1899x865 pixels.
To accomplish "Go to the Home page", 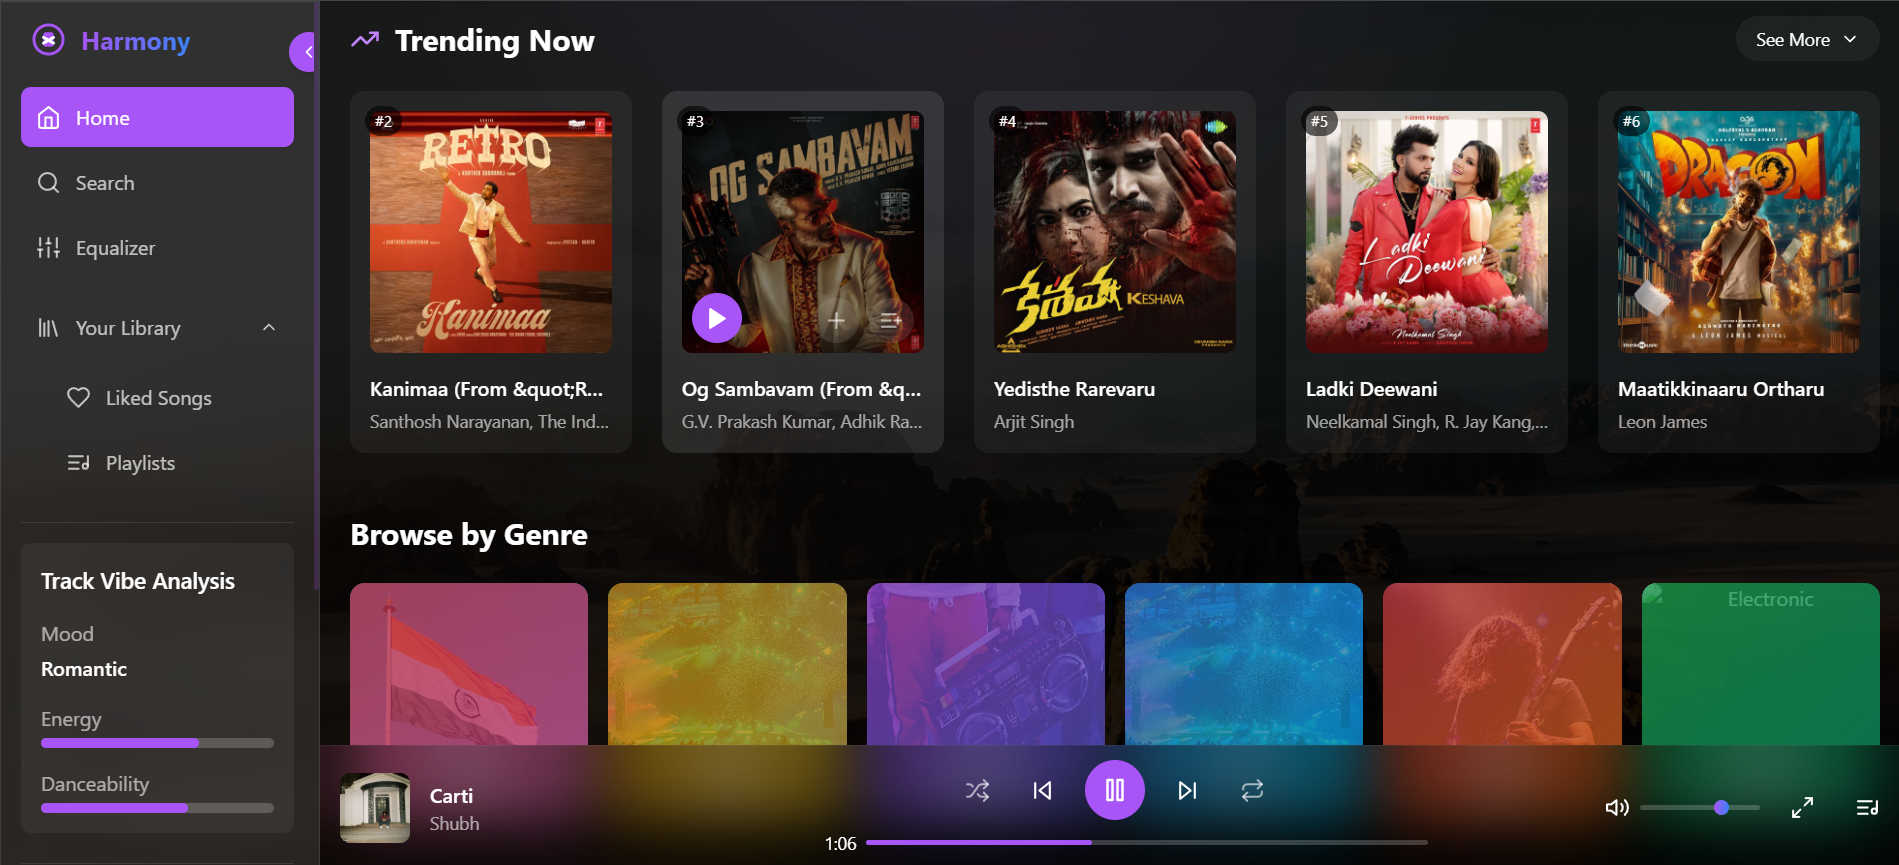I will coord(157,117).
